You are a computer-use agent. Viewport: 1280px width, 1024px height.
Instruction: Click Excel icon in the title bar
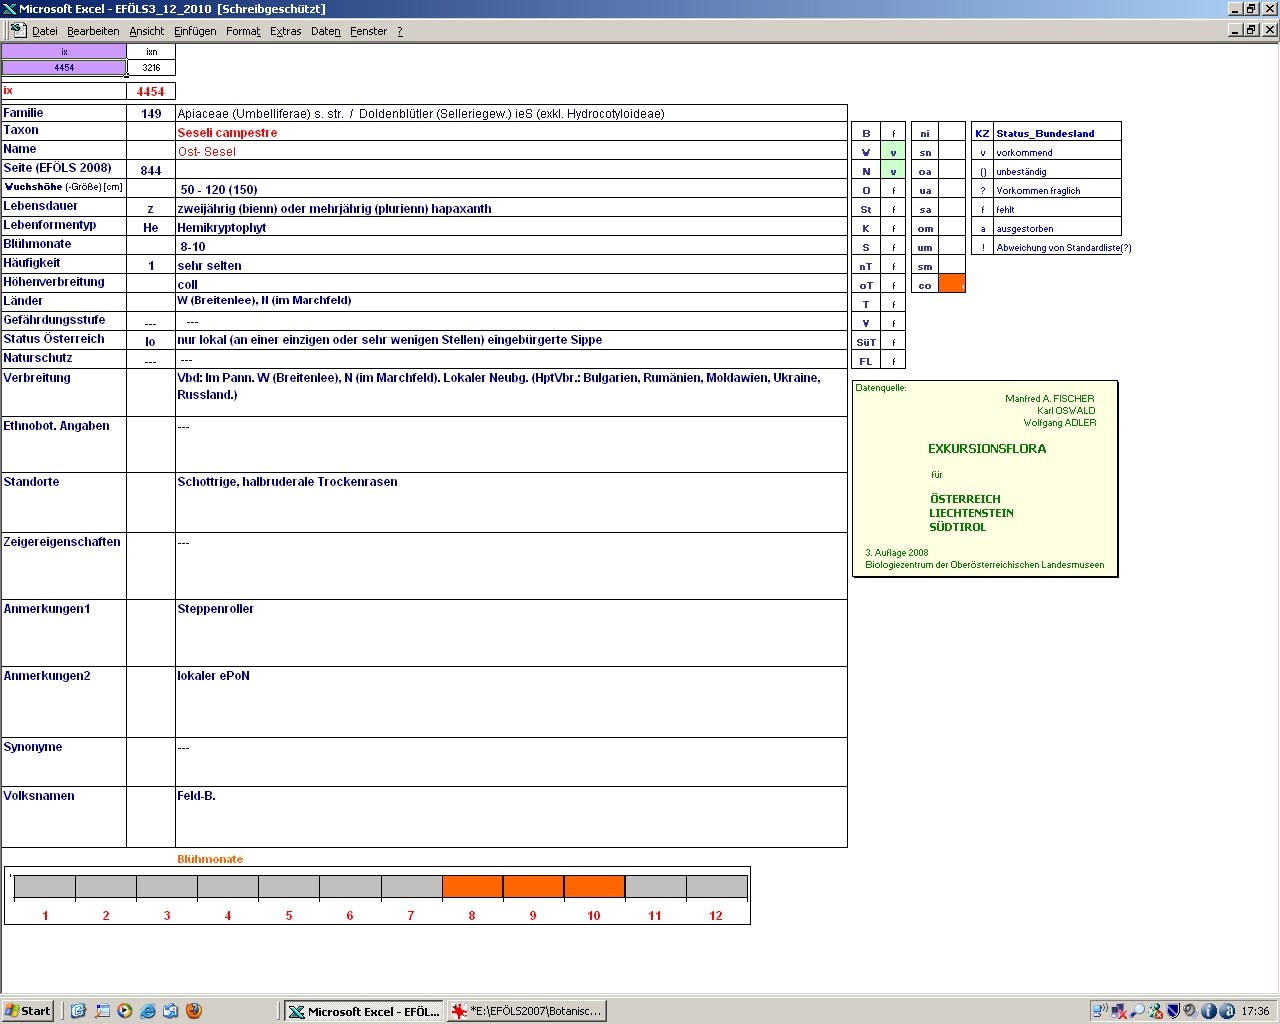[x=9, y=9]
